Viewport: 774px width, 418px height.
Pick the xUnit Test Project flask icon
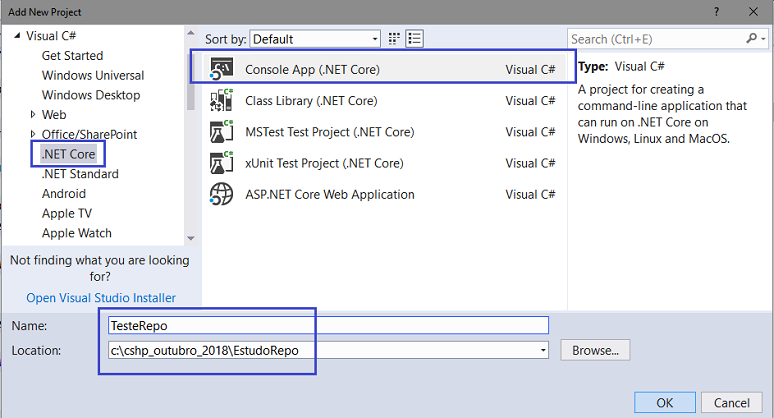point(222,163)
